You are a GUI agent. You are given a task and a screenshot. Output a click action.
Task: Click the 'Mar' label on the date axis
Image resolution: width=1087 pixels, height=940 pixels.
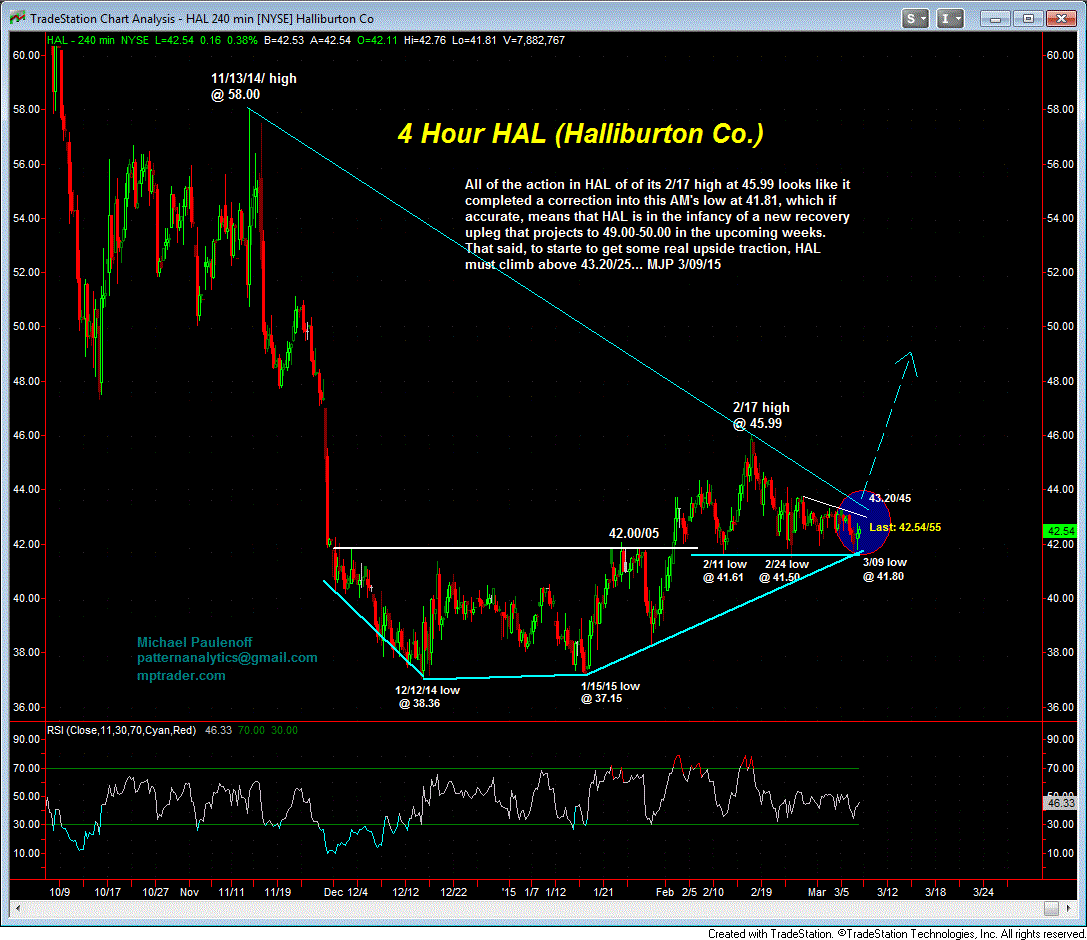point(817,892)
